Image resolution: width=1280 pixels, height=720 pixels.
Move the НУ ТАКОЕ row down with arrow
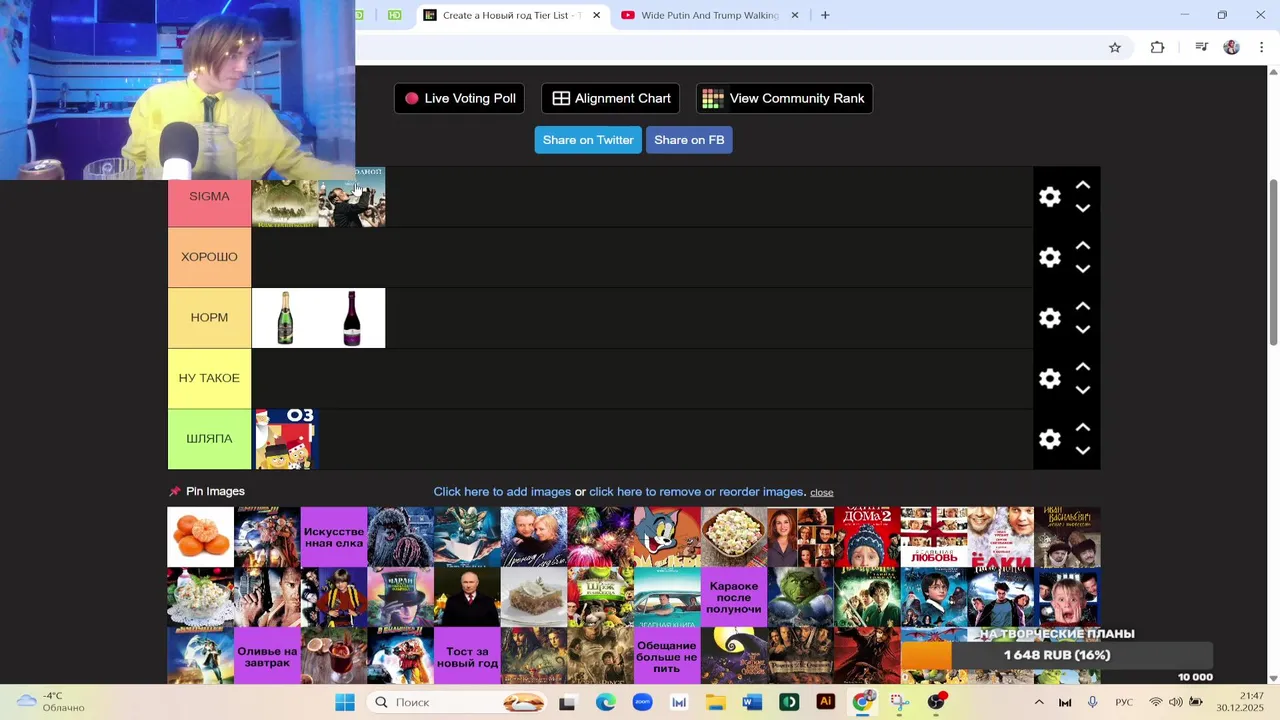point(1082,390)
